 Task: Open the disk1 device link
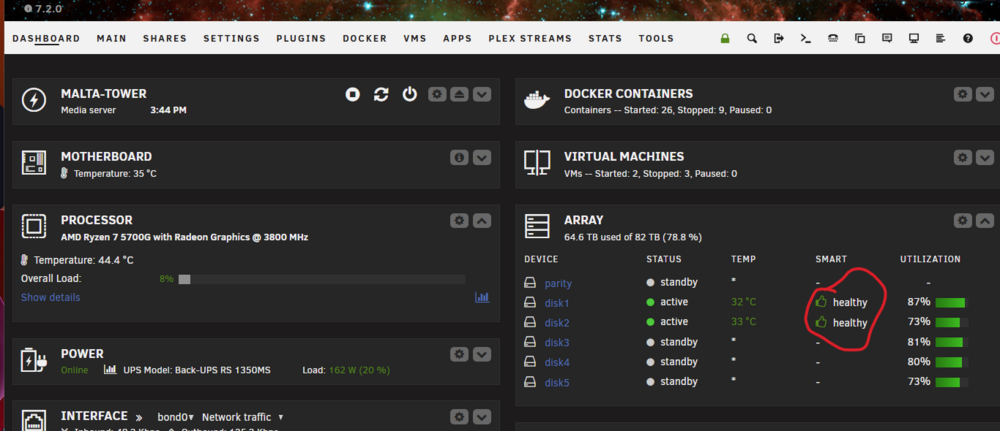tap(557, 303)
